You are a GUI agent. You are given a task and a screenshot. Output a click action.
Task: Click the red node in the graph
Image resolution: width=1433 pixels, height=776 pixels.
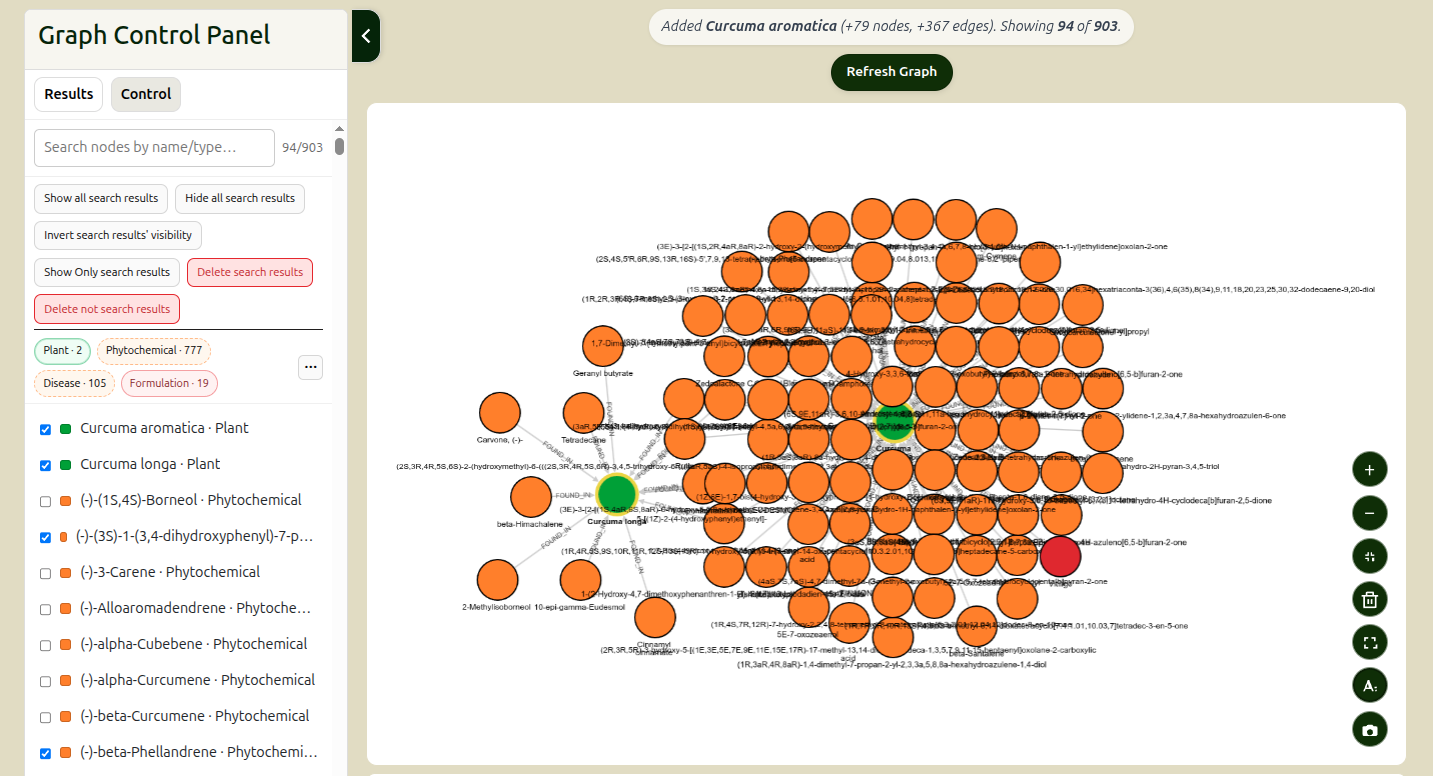point(1060,557)
